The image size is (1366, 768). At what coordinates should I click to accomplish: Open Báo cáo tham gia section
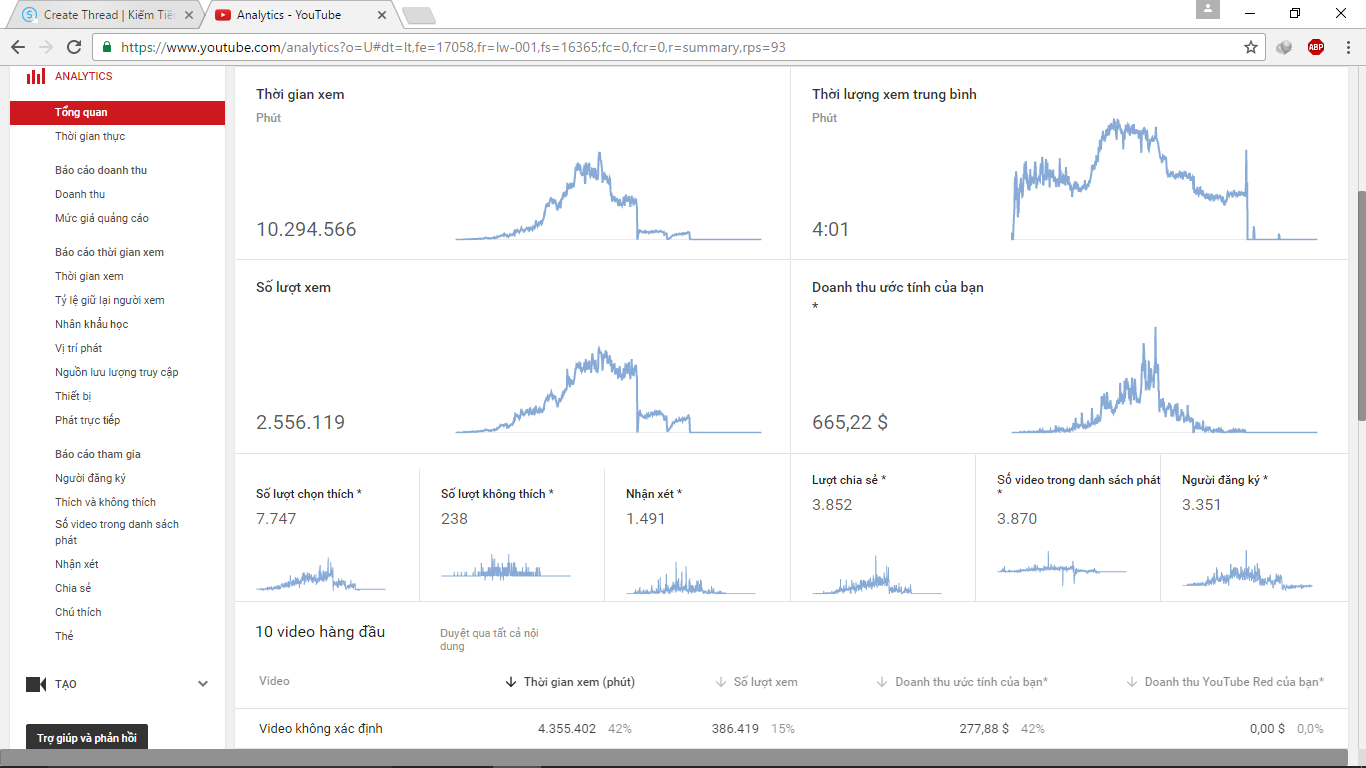click(98, 455)
